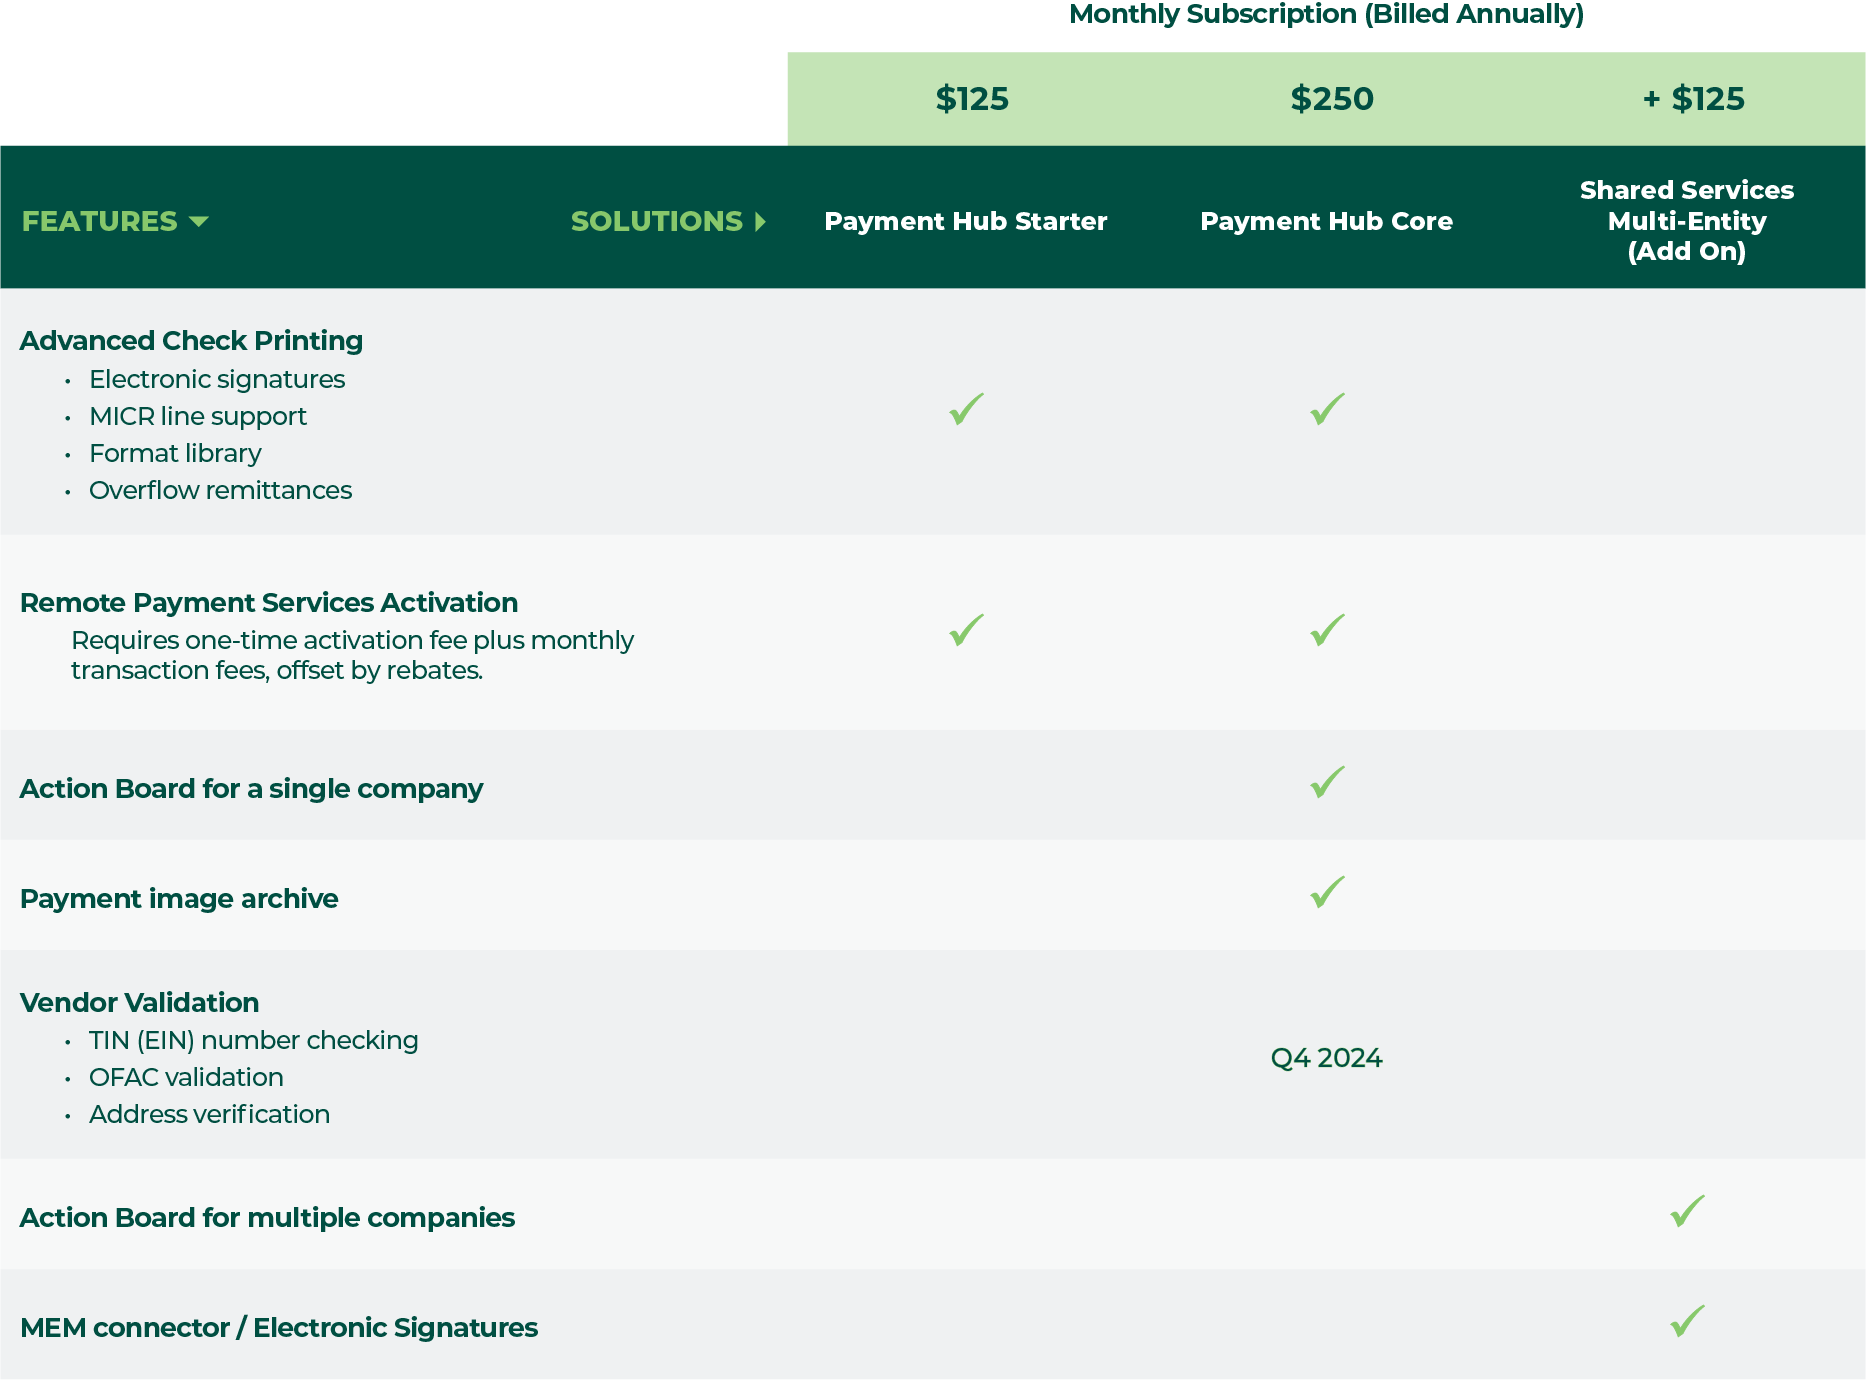Image resolution: width=1866 pixels, height=1380 pixels.
Task: Click Core checkmark for Advanced Check Printing
Action: [x=1328, y=409]
